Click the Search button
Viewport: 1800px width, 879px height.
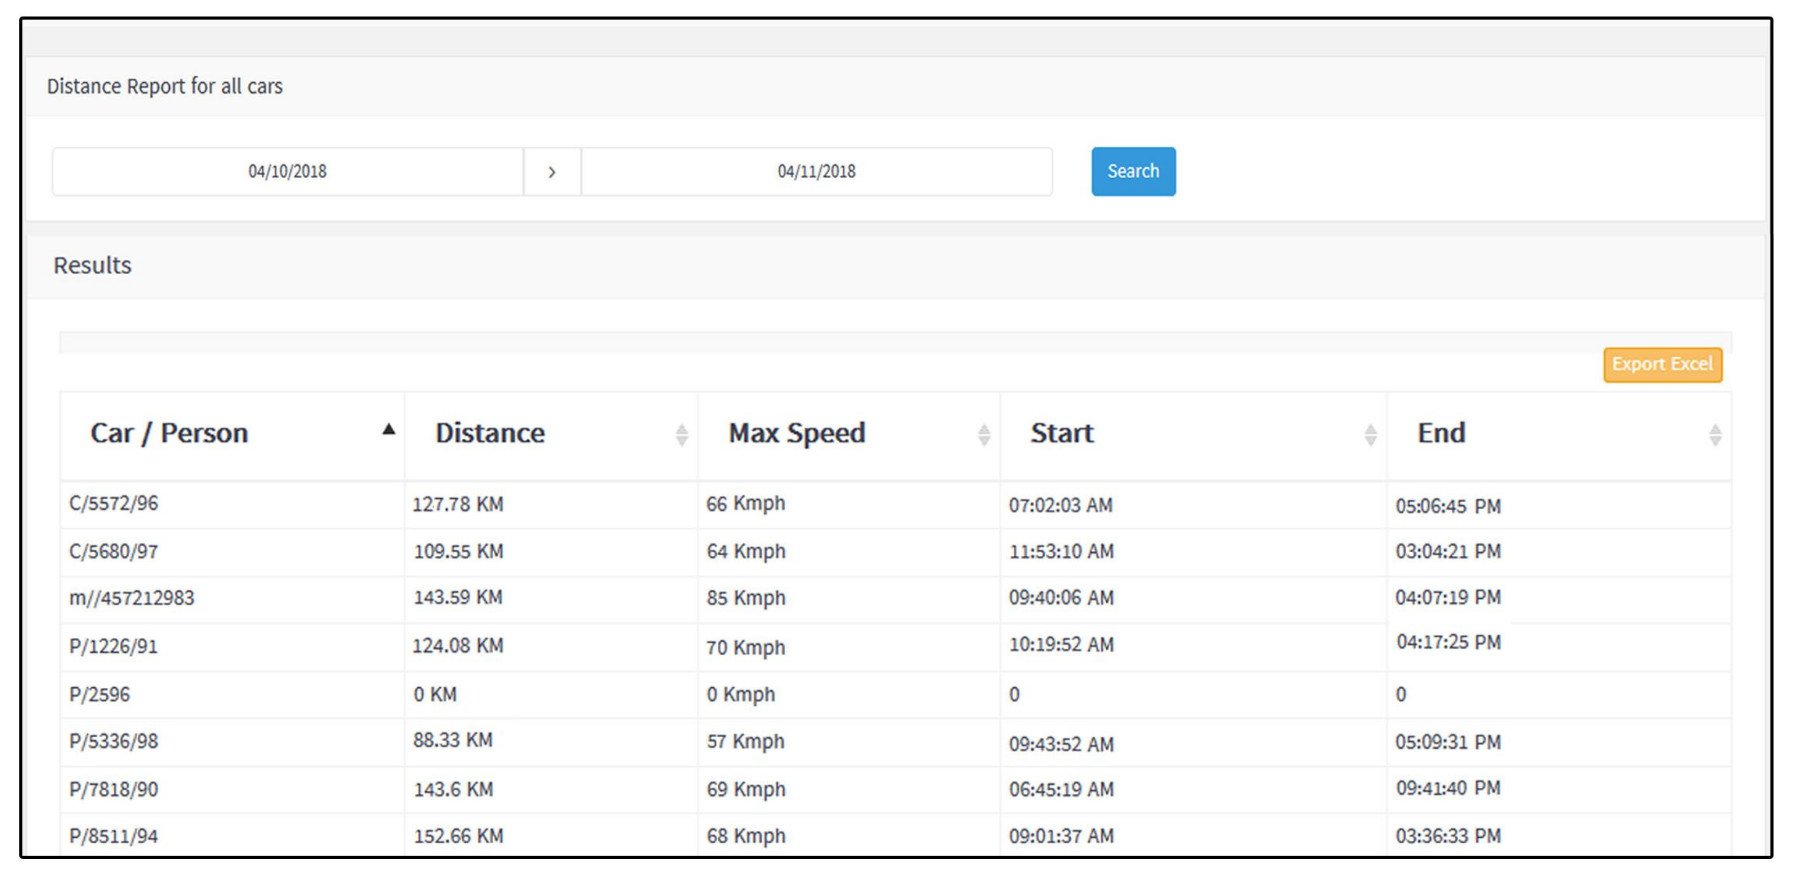tap(1132, 172)
